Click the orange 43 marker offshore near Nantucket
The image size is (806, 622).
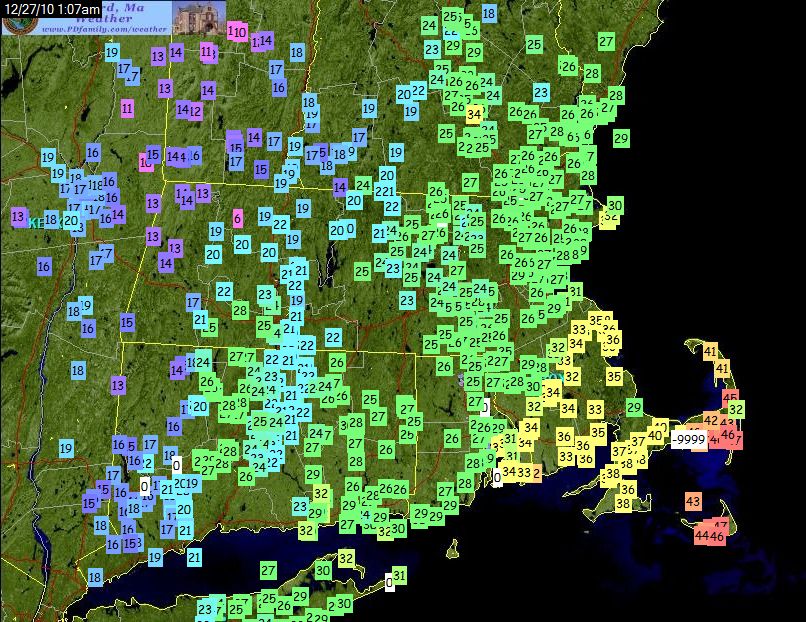693,501
